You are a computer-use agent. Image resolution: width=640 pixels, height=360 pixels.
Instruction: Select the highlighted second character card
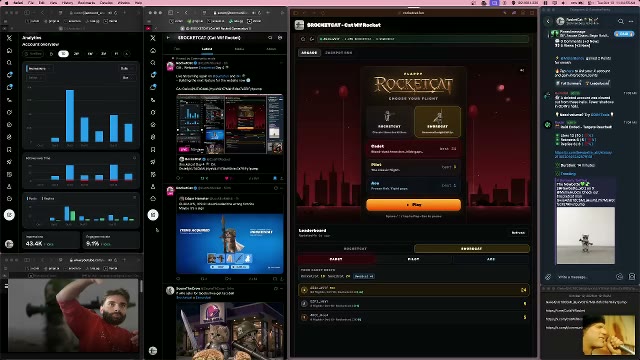click(437, 121)
